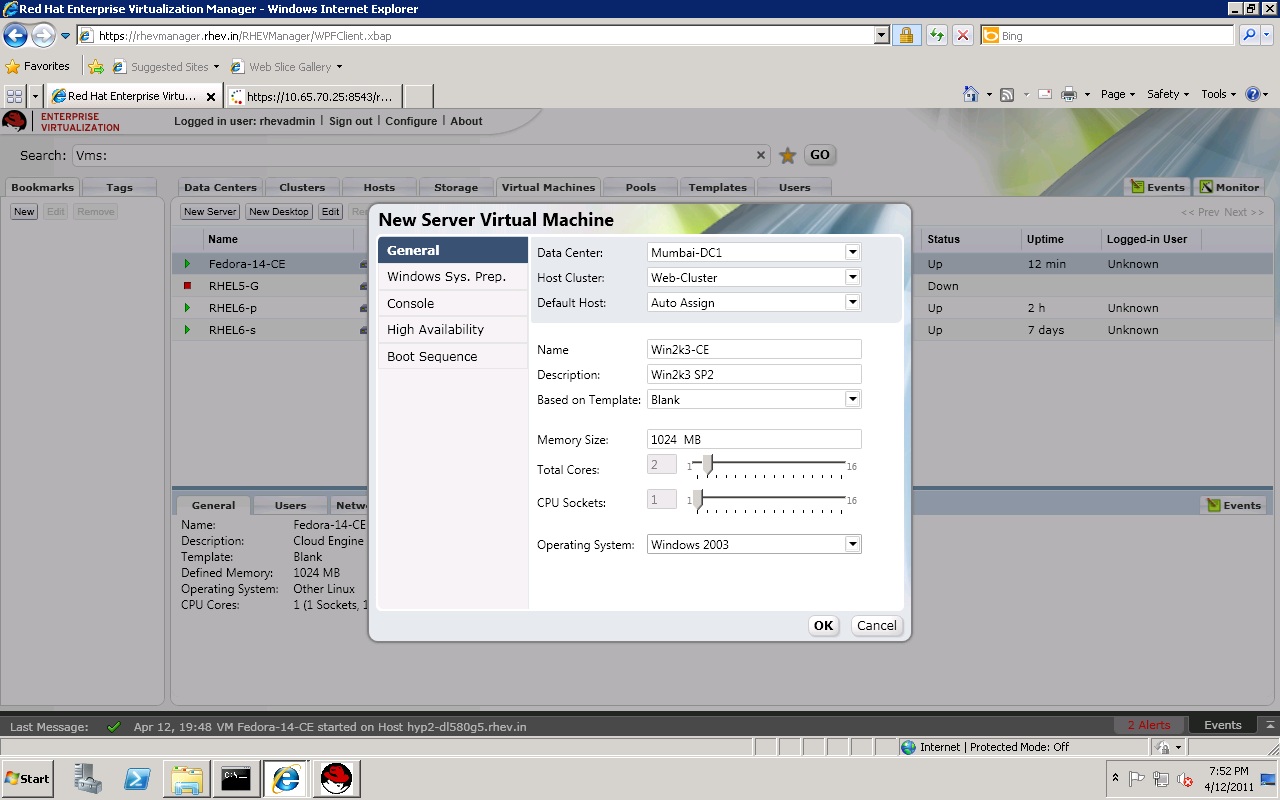Click the stop loading X icon
1280x800 pixels.
963,36
